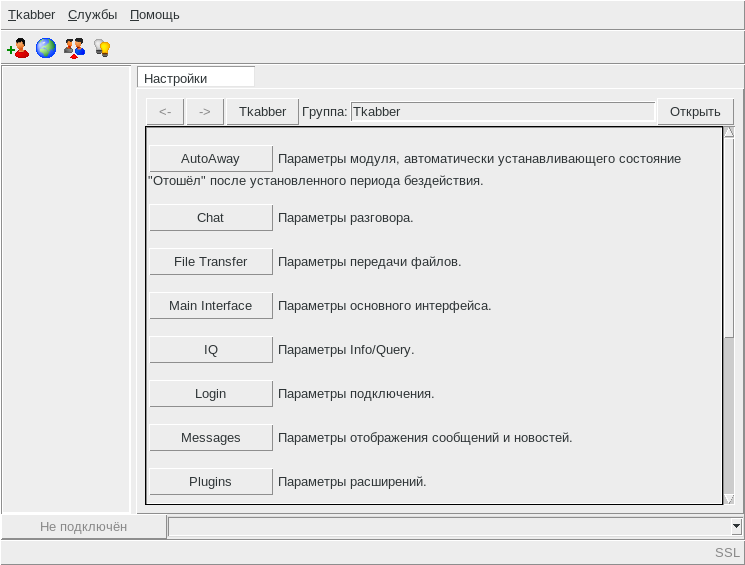Open the File Transfer settings group
745x565 pixels.
point(211,261)
